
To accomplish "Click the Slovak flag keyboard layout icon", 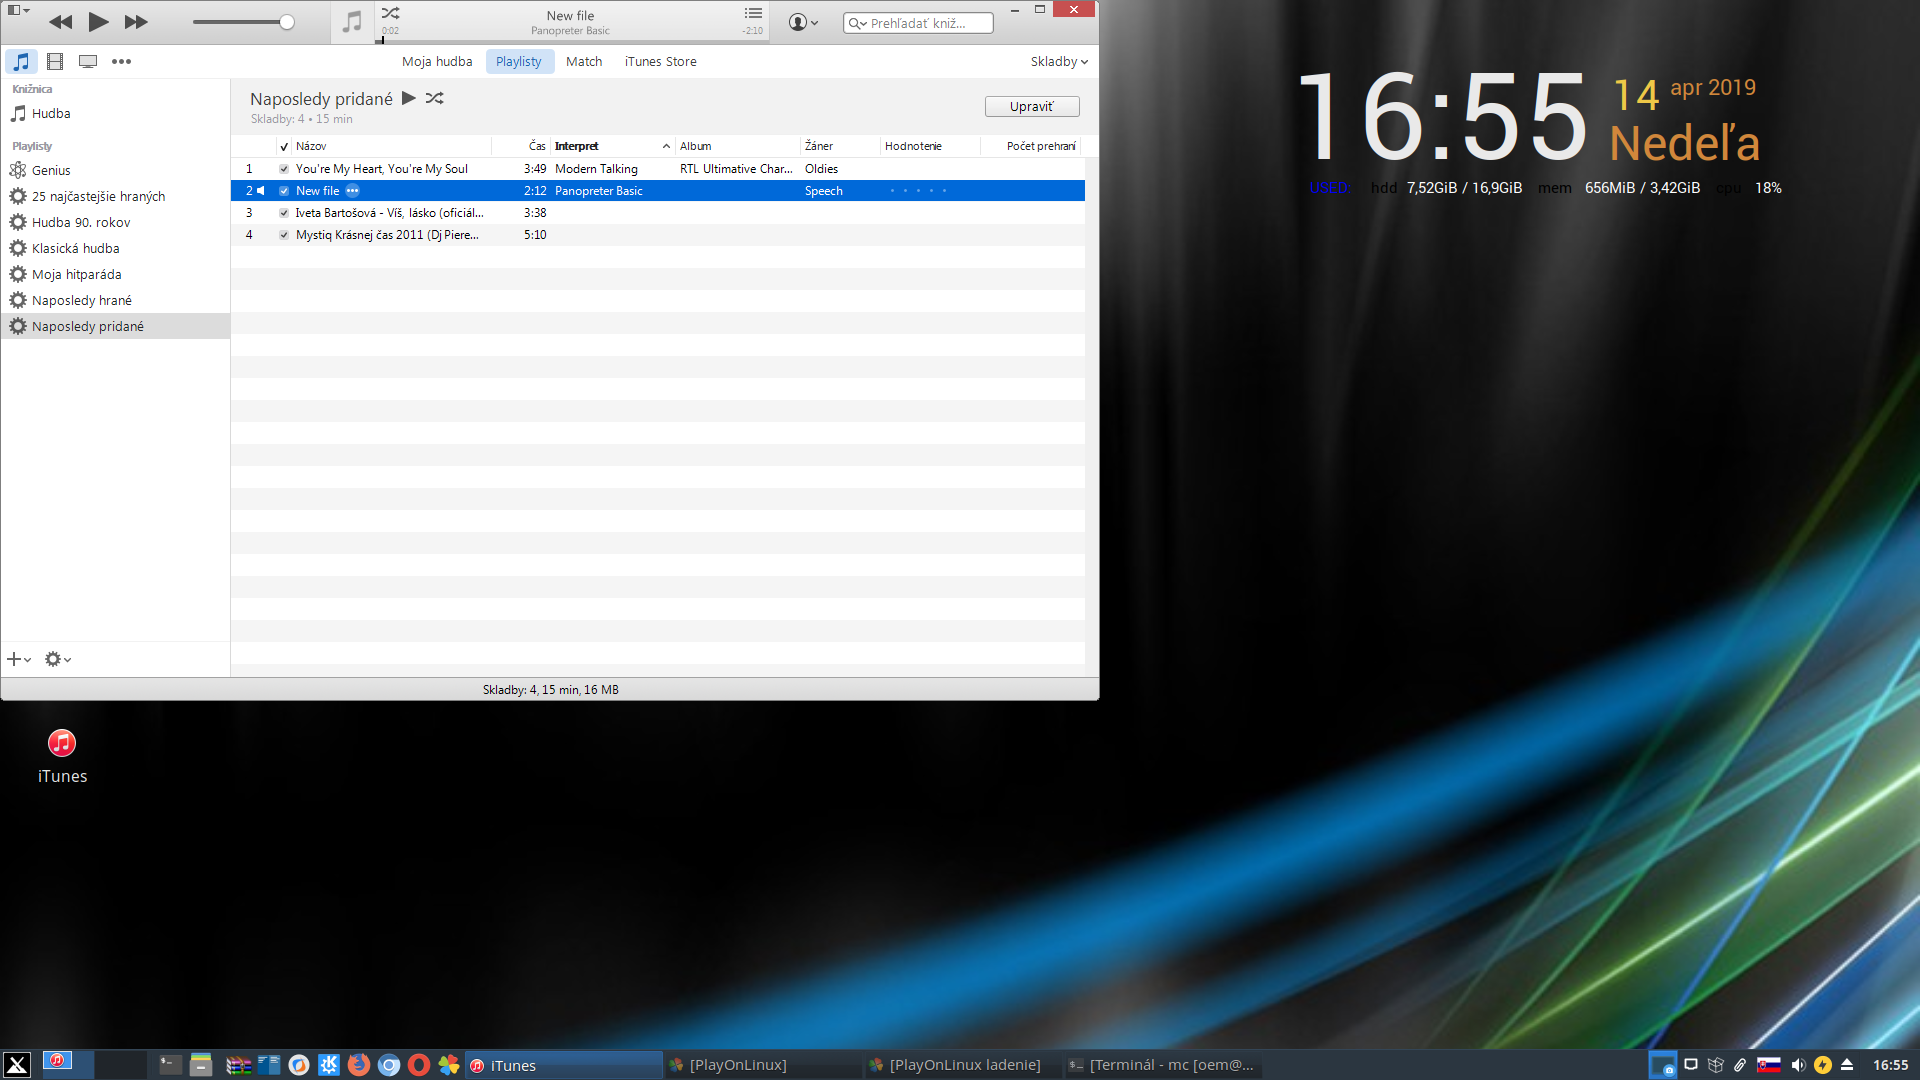I will (1769, 1065).
